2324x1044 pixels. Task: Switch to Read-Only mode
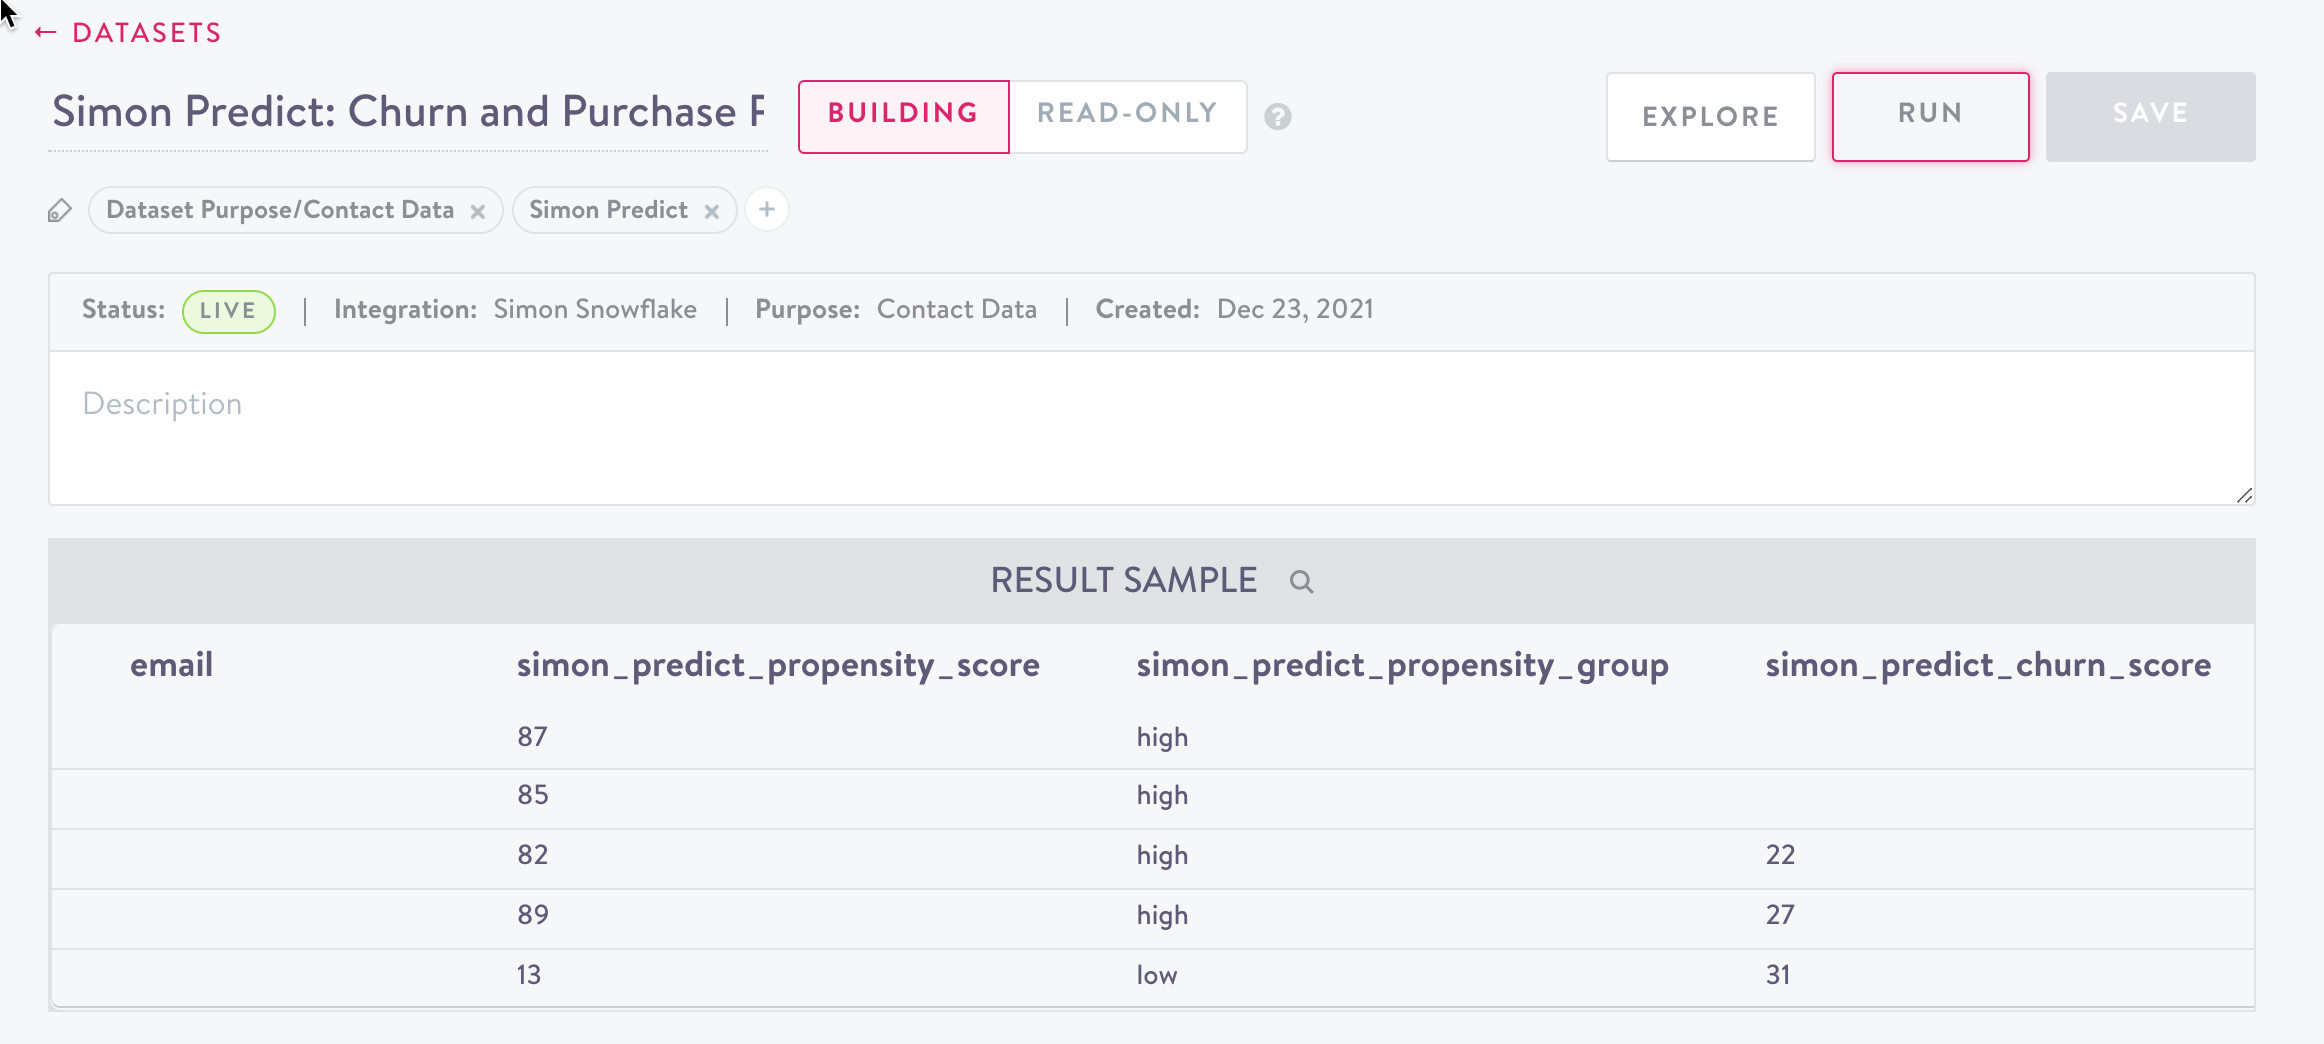coord(1127,116)
